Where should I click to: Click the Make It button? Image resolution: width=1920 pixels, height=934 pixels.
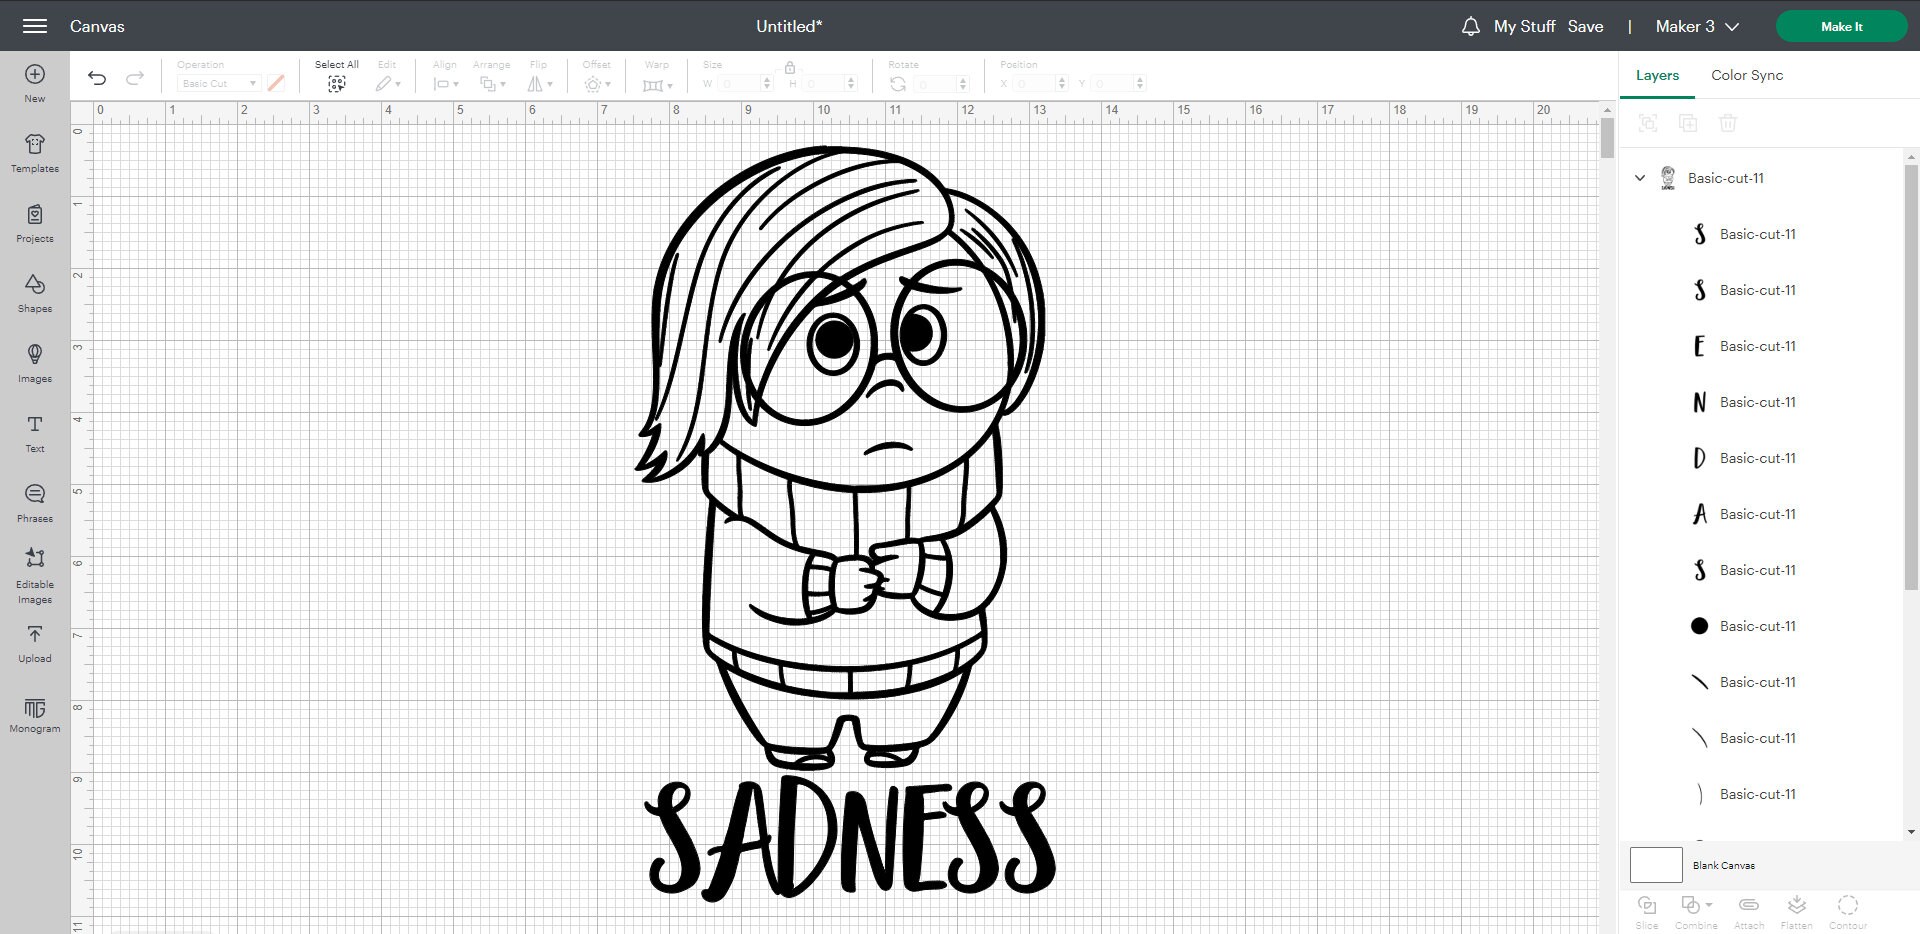click(1841, 26)
